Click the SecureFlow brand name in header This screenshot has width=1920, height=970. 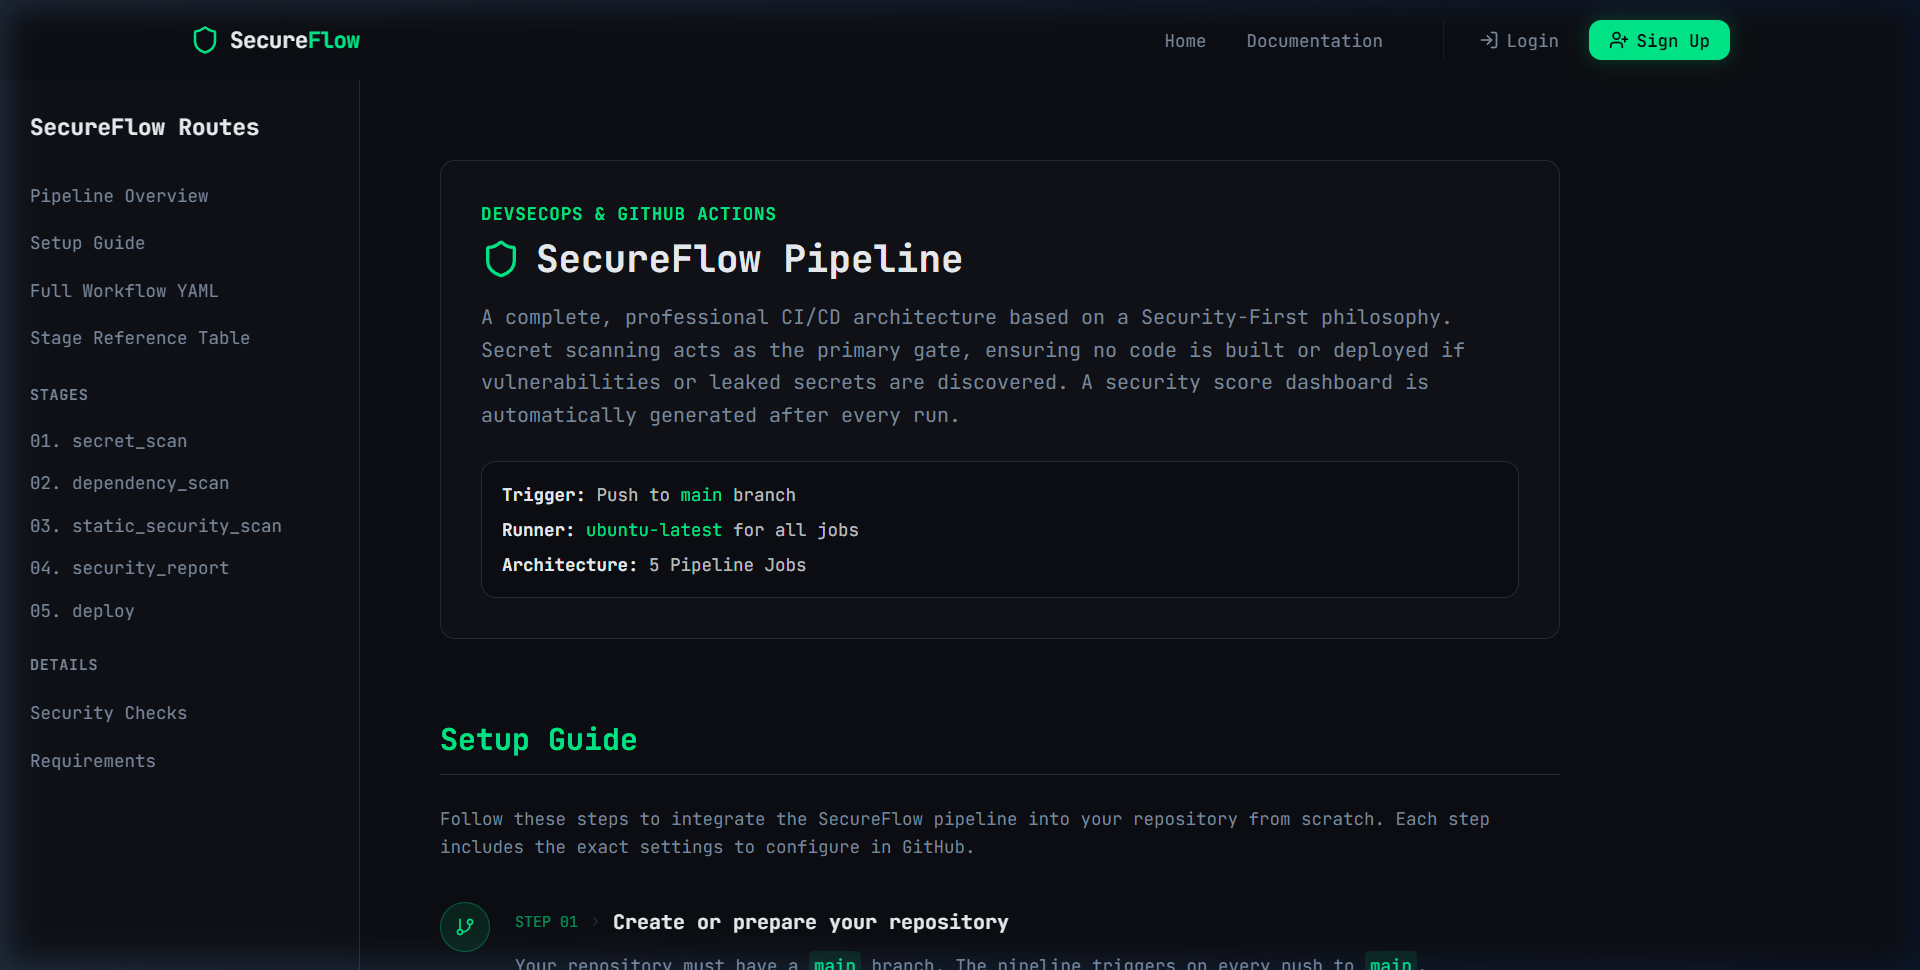coord(295,40)
